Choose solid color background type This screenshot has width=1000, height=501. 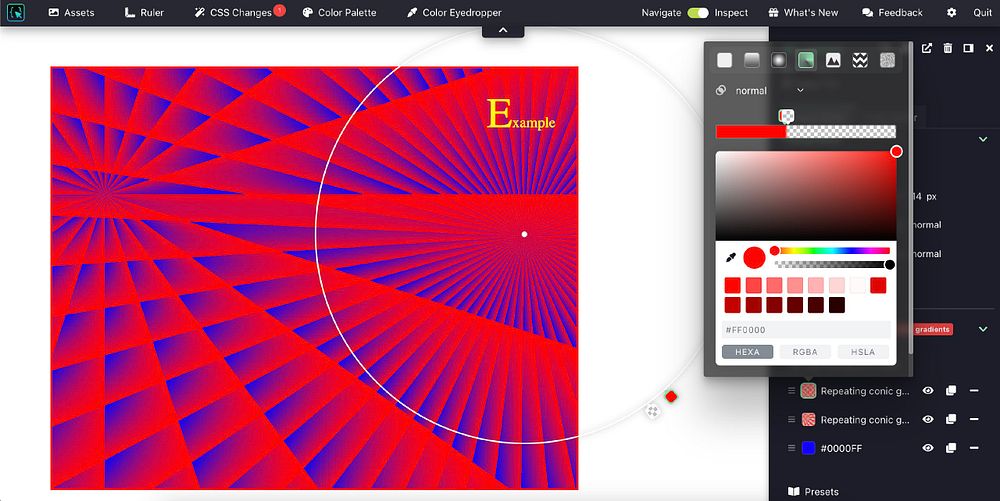tap(724, 60)
